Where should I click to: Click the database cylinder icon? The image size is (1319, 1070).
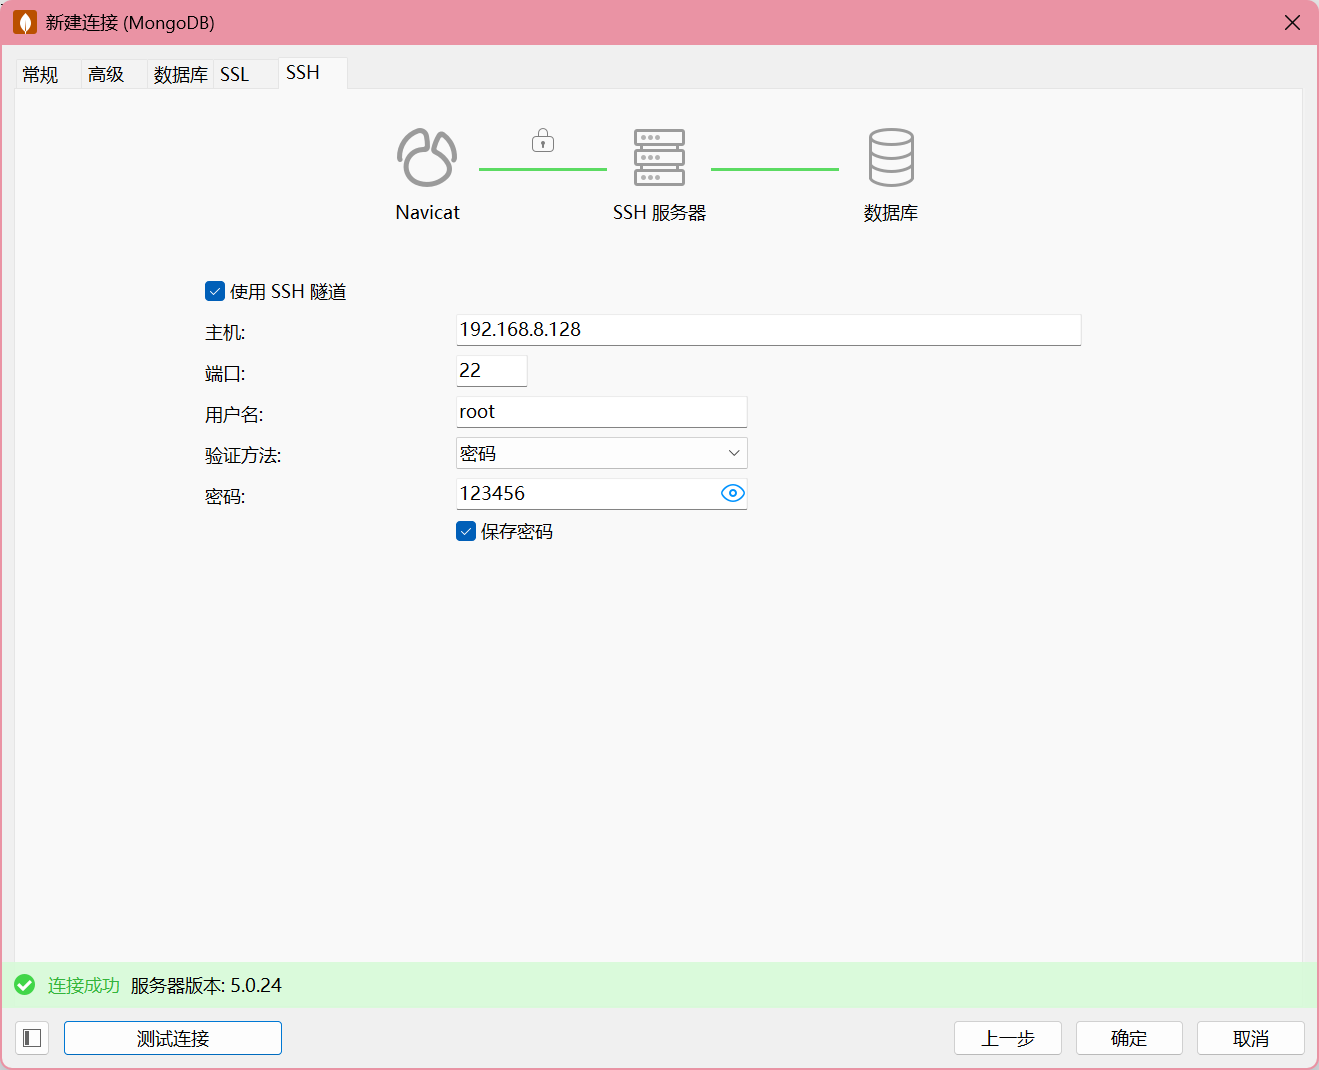click(x=891, y=157)
